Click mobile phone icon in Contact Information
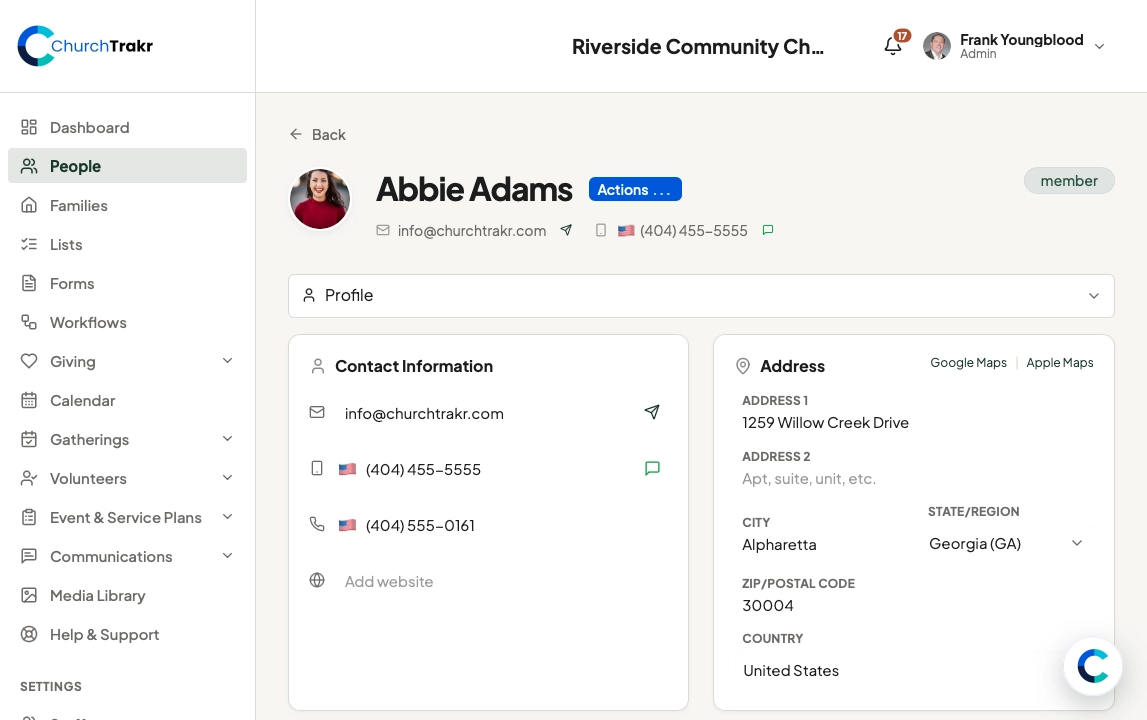 click(317, 468)
